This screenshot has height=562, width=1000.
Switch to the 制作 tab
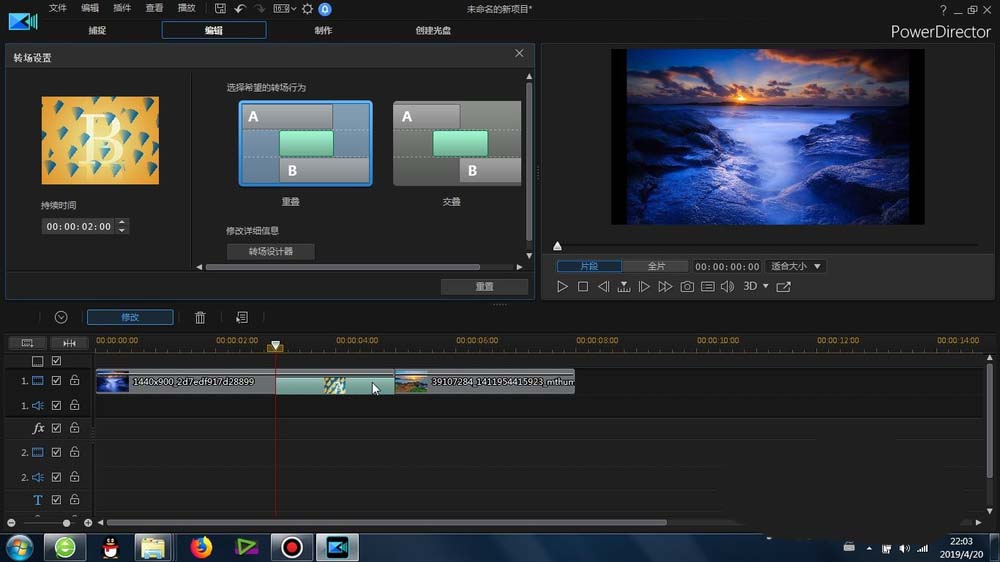pyautogui.click(x=323, y=30)
